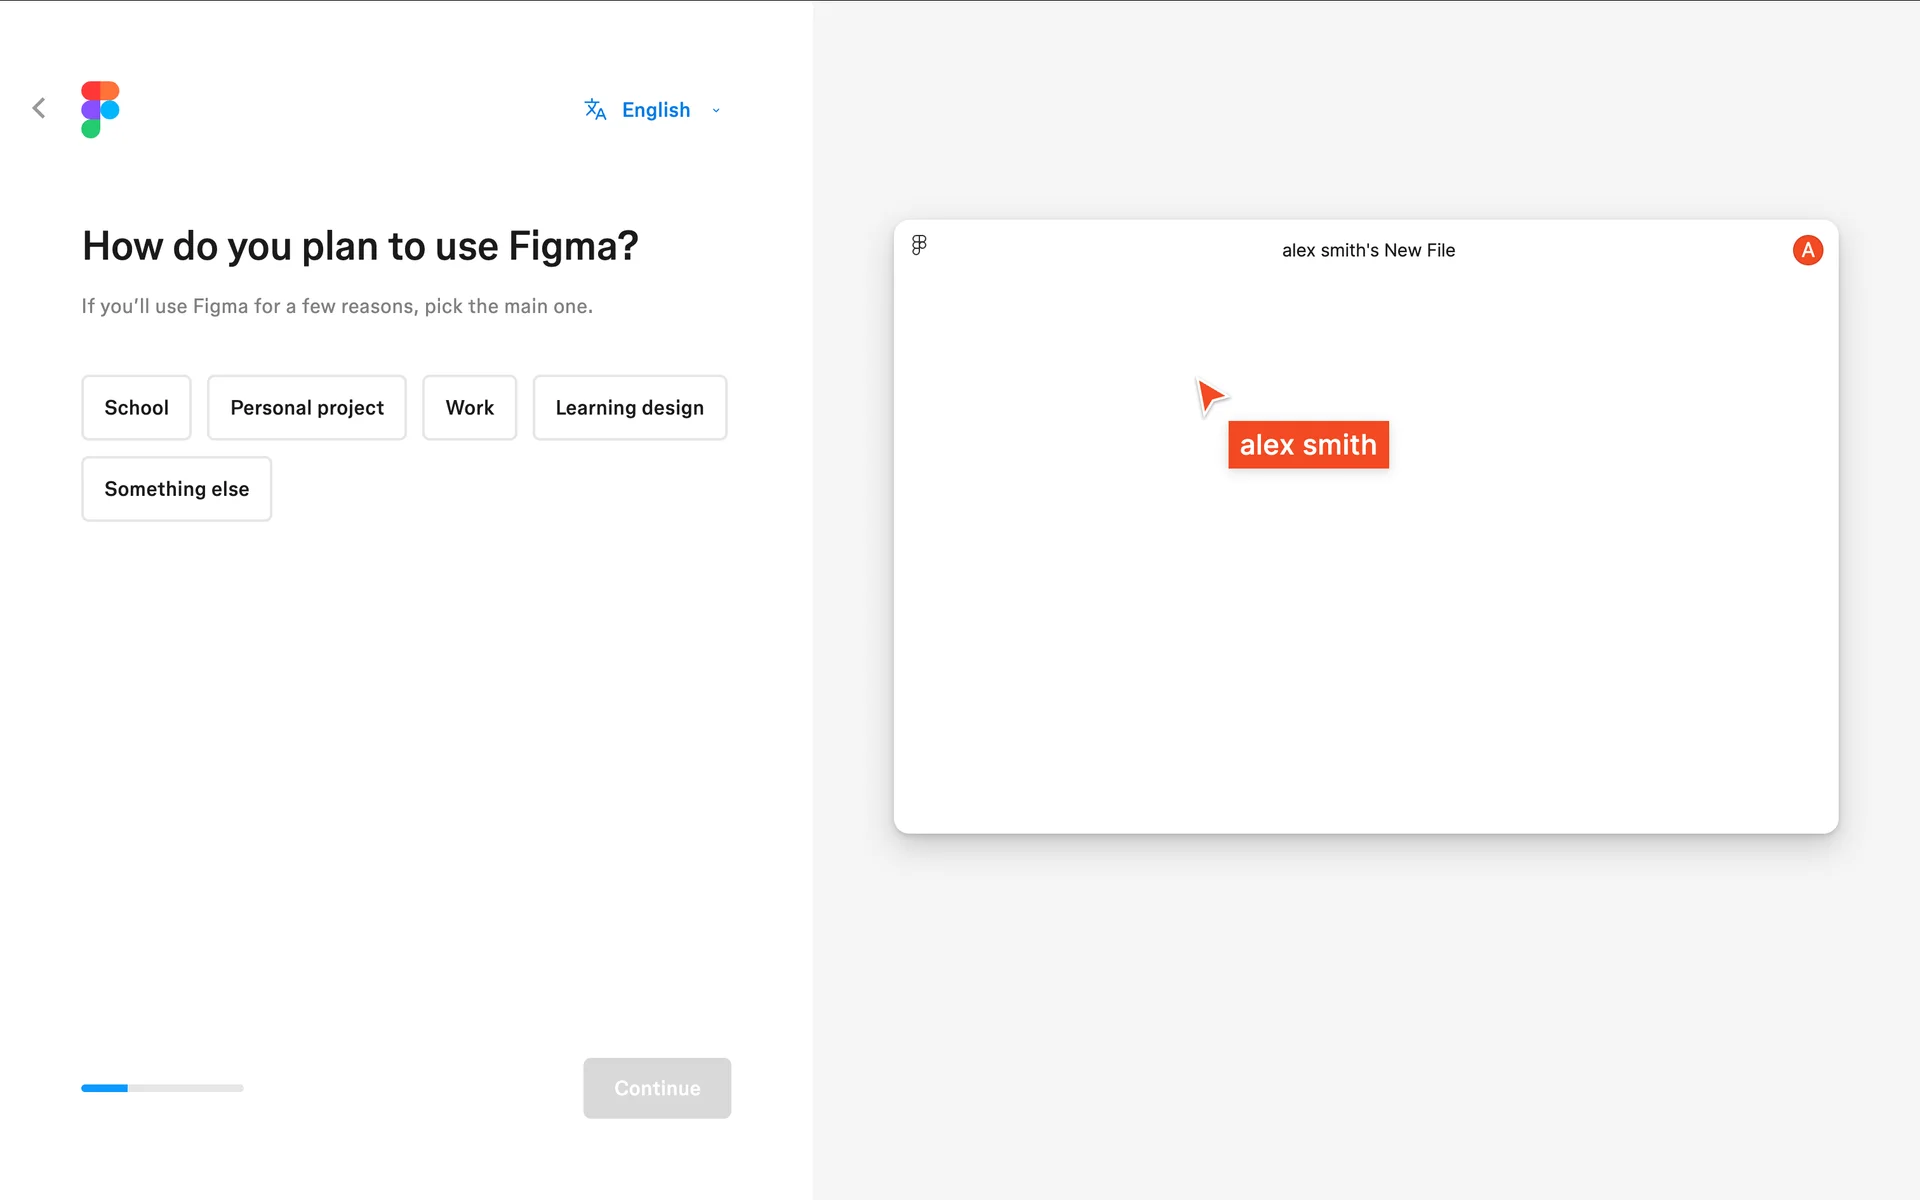Select the Personal project option
Screen dimensions: 1920x1200
click(x=306, y=408)
